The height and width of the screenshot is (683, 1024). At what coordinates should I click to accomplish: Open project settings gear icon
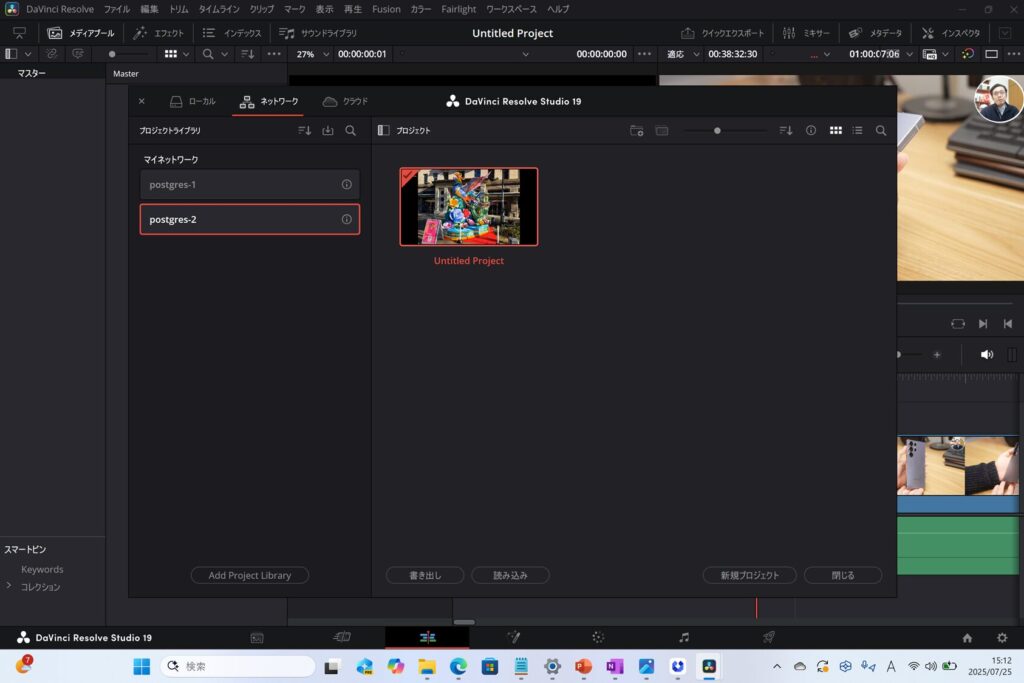tap(1002, 638)
